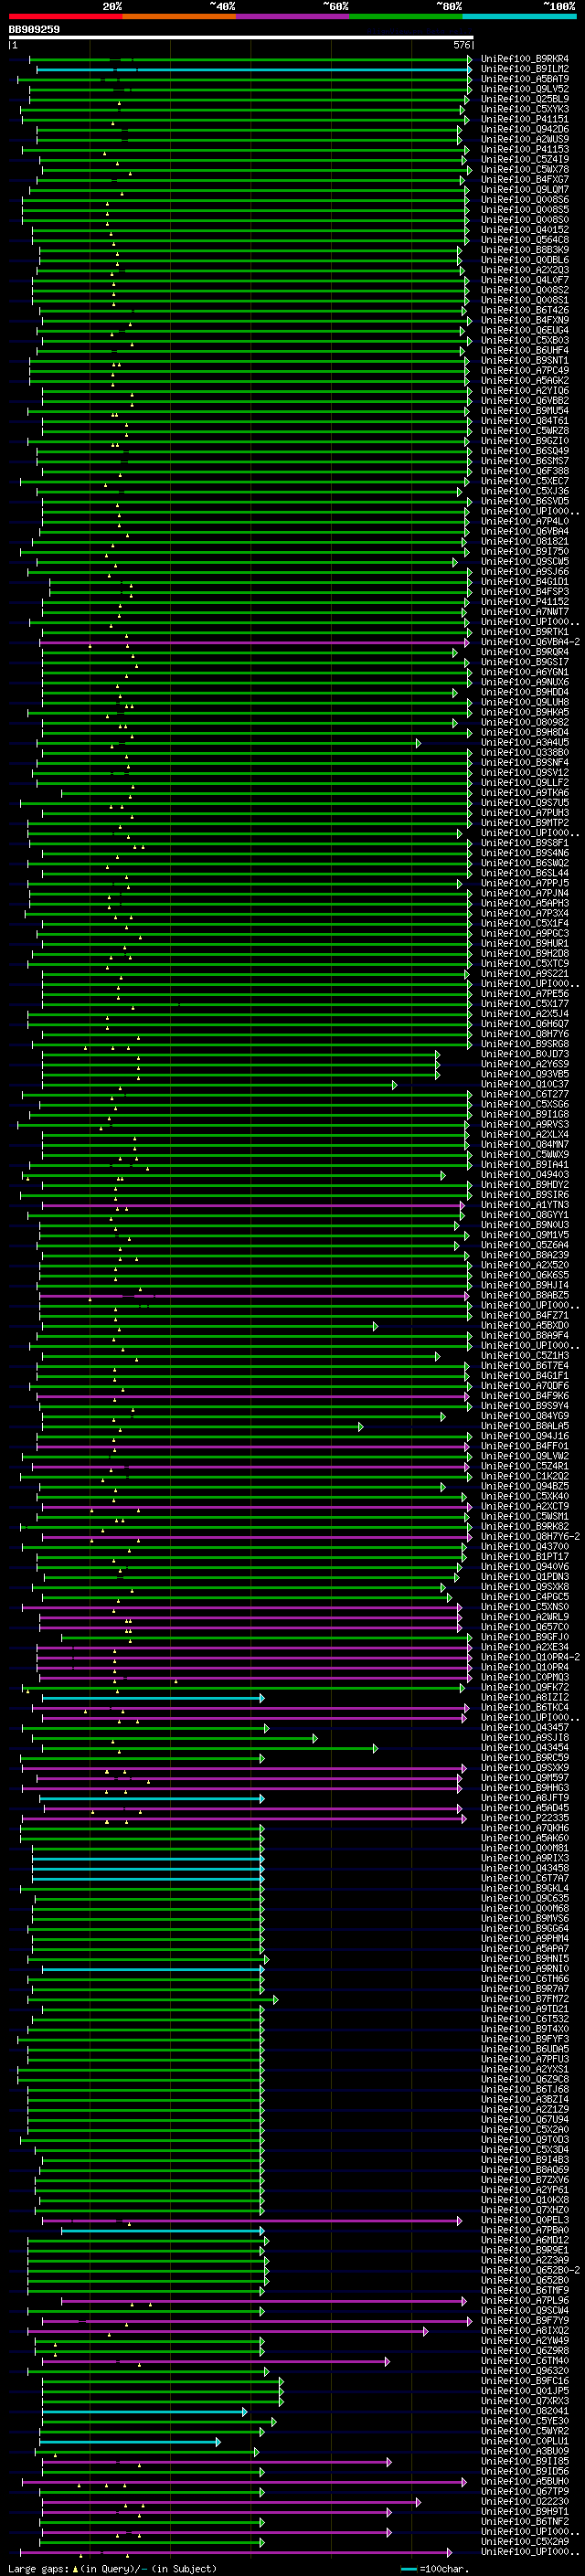Select the UniRef100_Q9M597 hit
This screenshot has width=585, height=2576.
[525, 1777]
